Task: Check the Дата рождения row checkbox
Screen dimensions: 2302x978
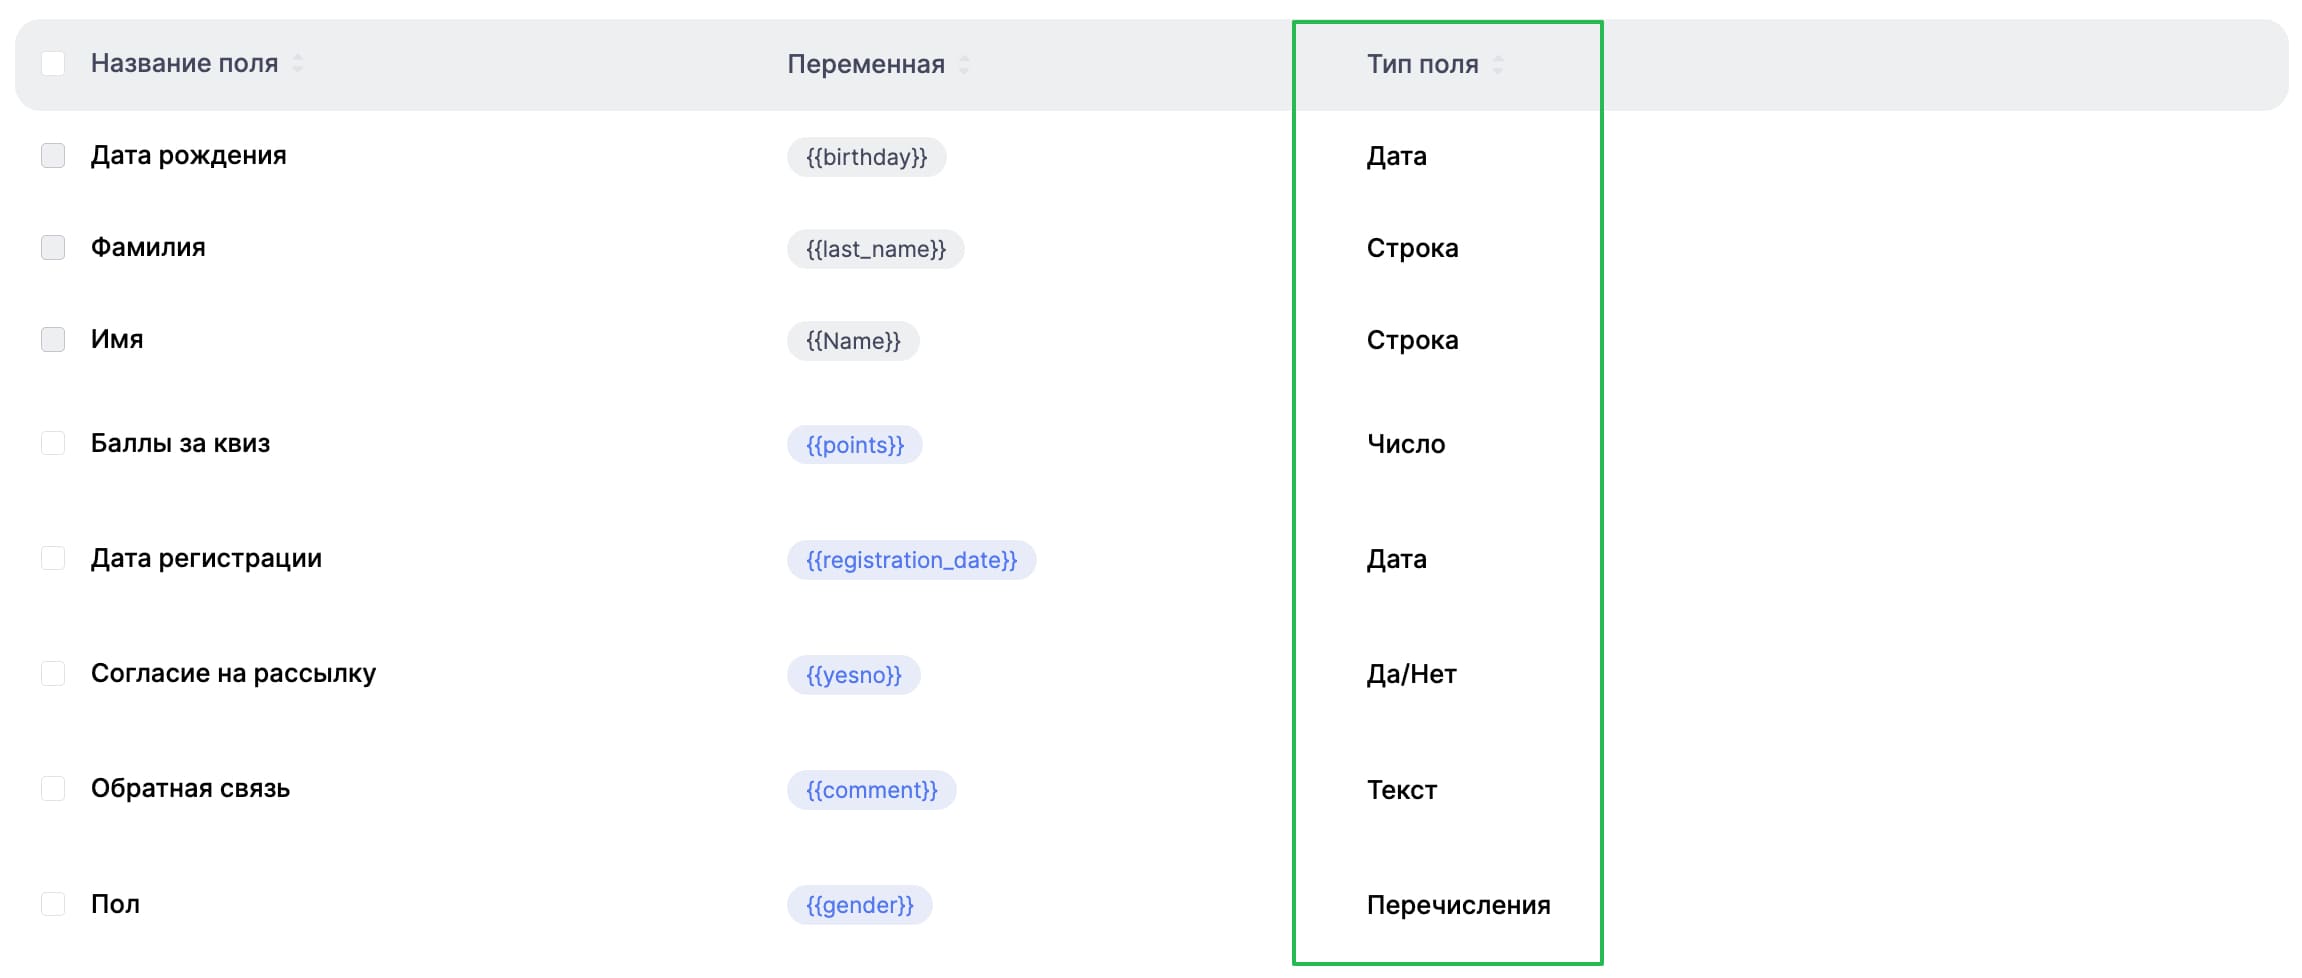Action: [x=53, y=156]
